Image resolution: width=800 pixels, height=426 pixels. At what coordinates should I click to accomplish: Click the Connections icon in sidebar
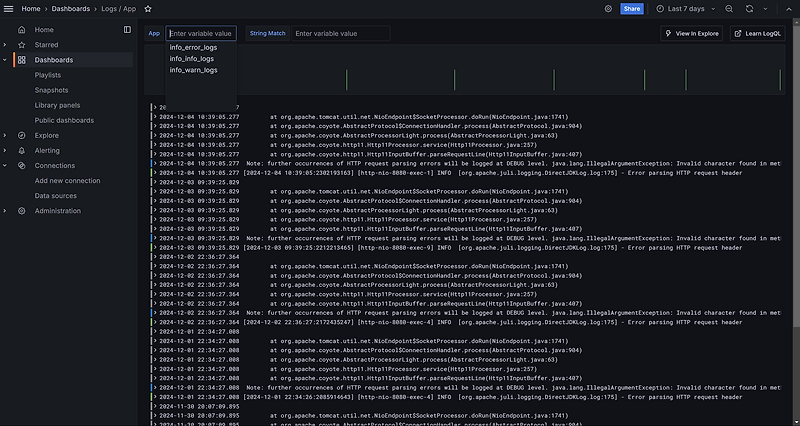click(x=21, y=165)
